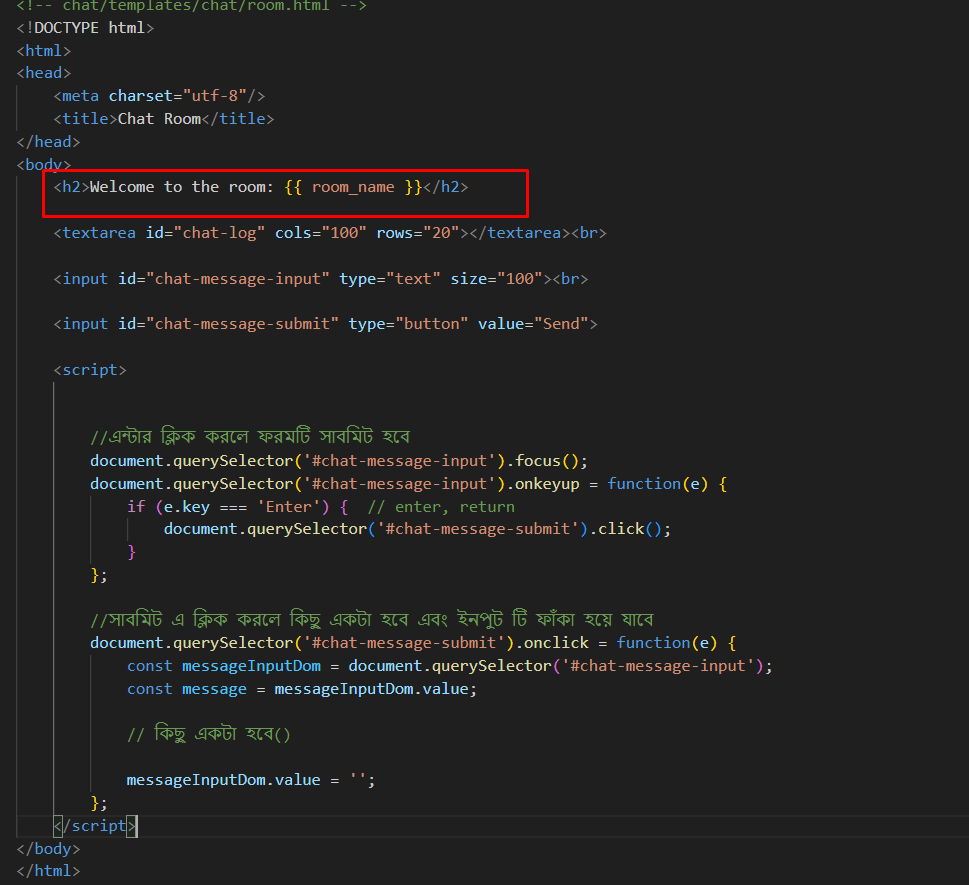The width and height of the screenshot is (969, 885).
Task: Click the 'Enter' string in if condition
Action: click(288, 507)
